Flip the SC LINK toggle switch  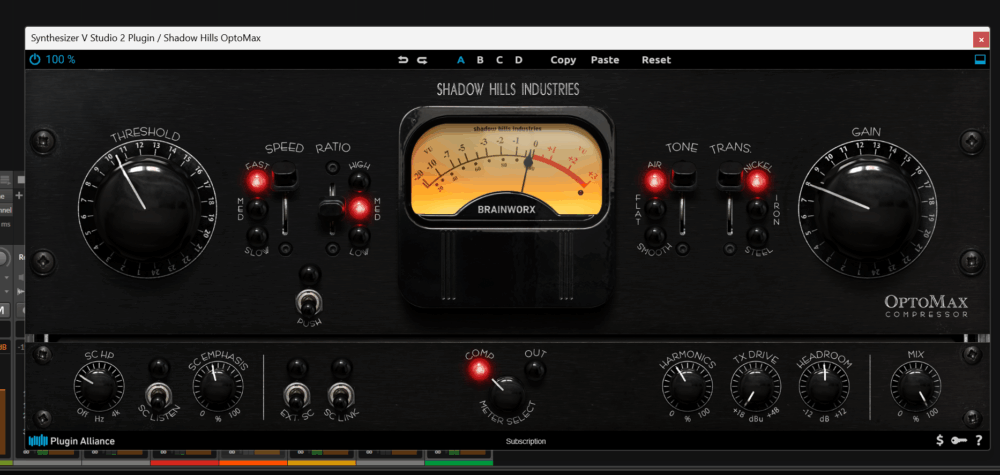coord(341,395)
